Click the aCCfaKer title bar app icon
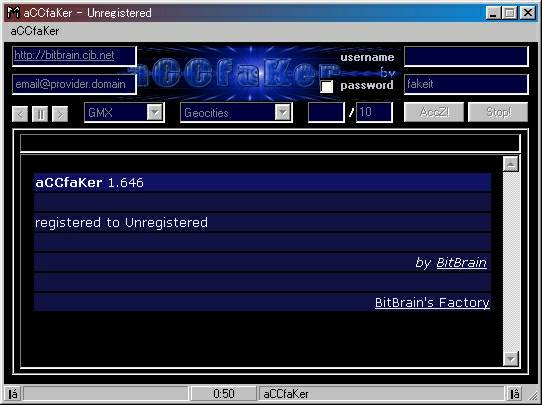542x405 pixels. (13, 13)
